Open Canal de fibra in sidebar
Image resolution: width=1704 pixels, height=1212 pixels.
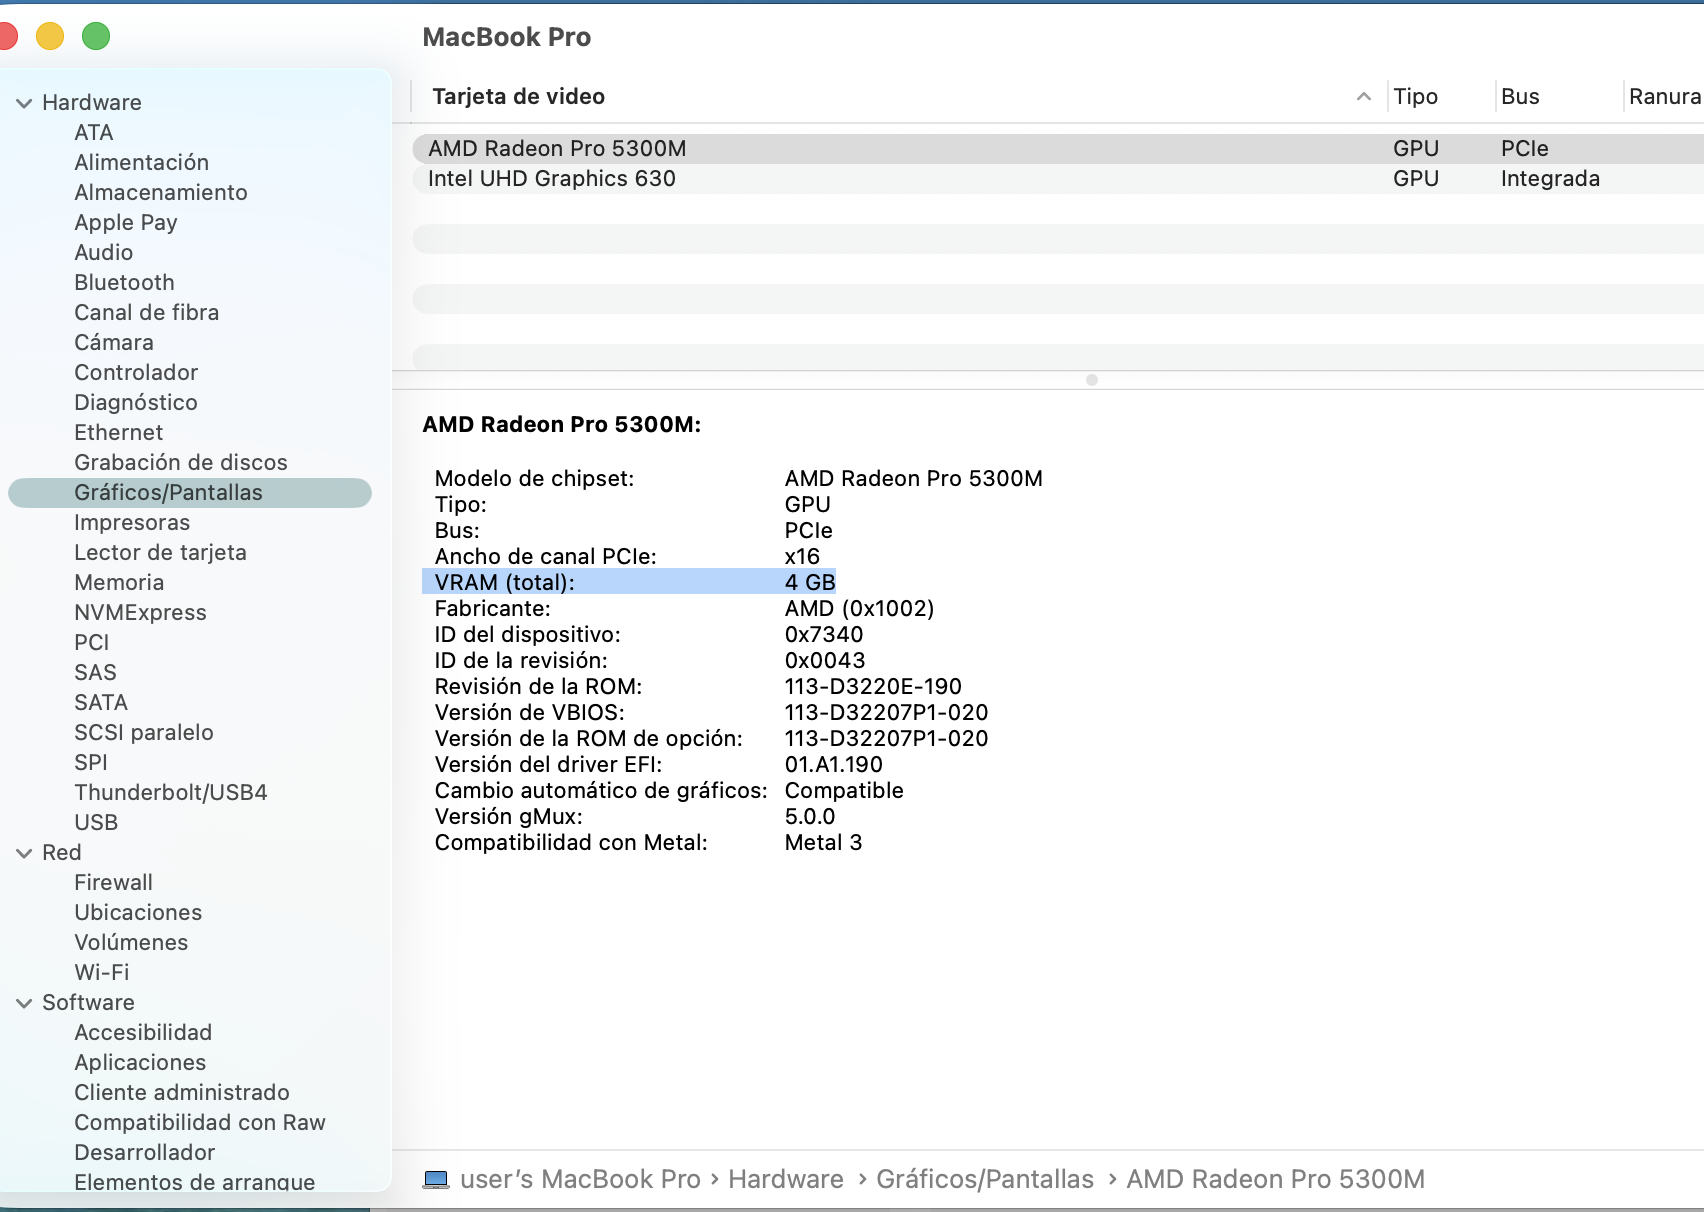point(147,313)
